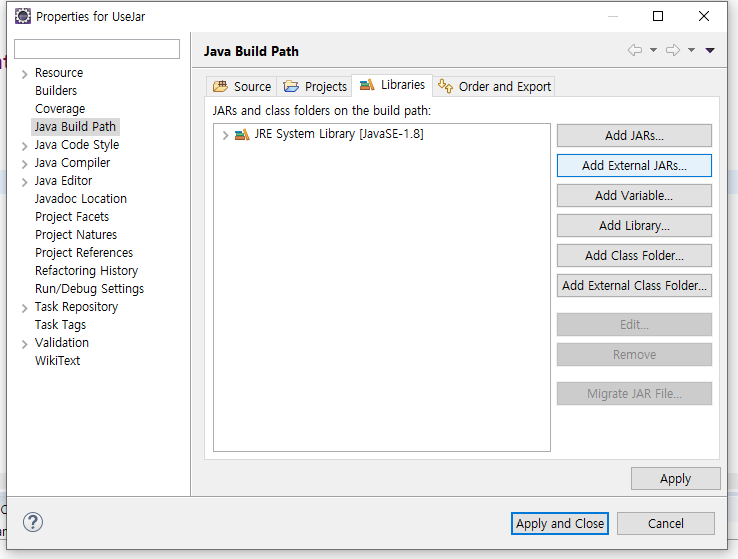
Task: Click the forward navigation arrow icon
Action: [x=673, y=50]
